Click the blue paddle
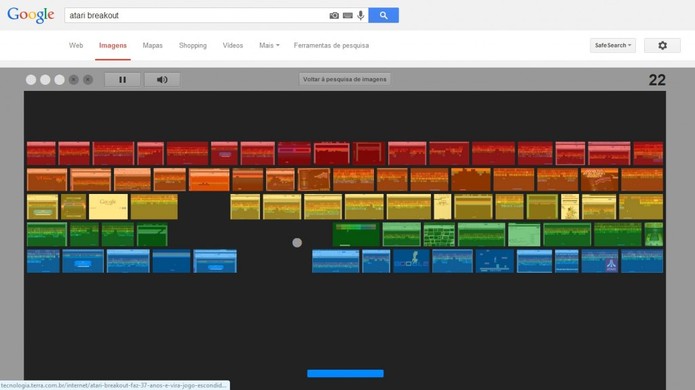Image resolution: width=695 pixels, height=390 pixels. pyautogui.click(x=345, y=374)
